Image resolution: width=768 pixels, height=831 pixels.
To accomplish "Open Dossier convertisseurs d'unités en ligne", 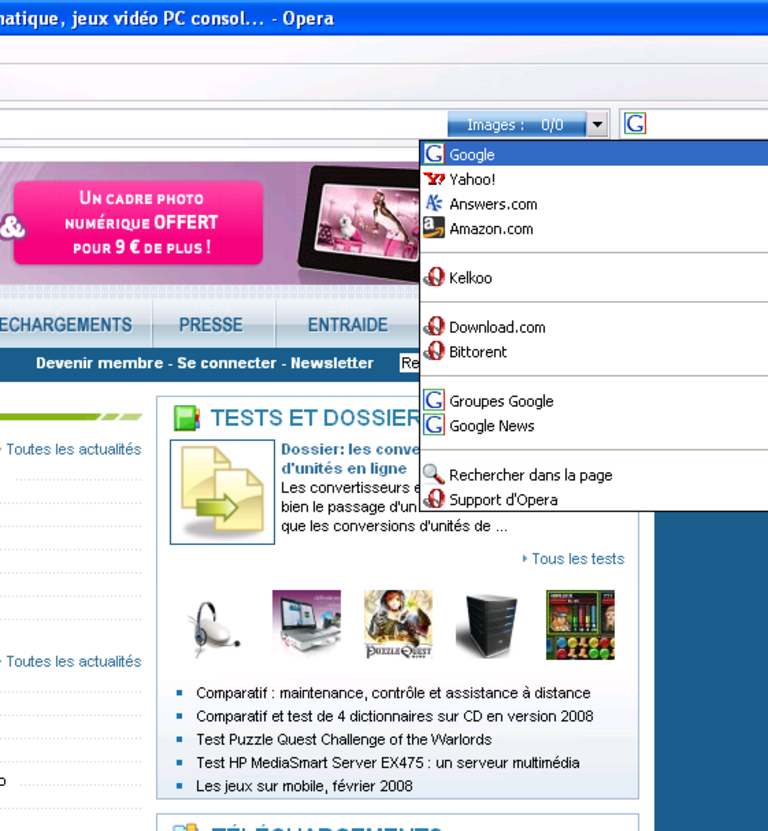I will (350, 459).
